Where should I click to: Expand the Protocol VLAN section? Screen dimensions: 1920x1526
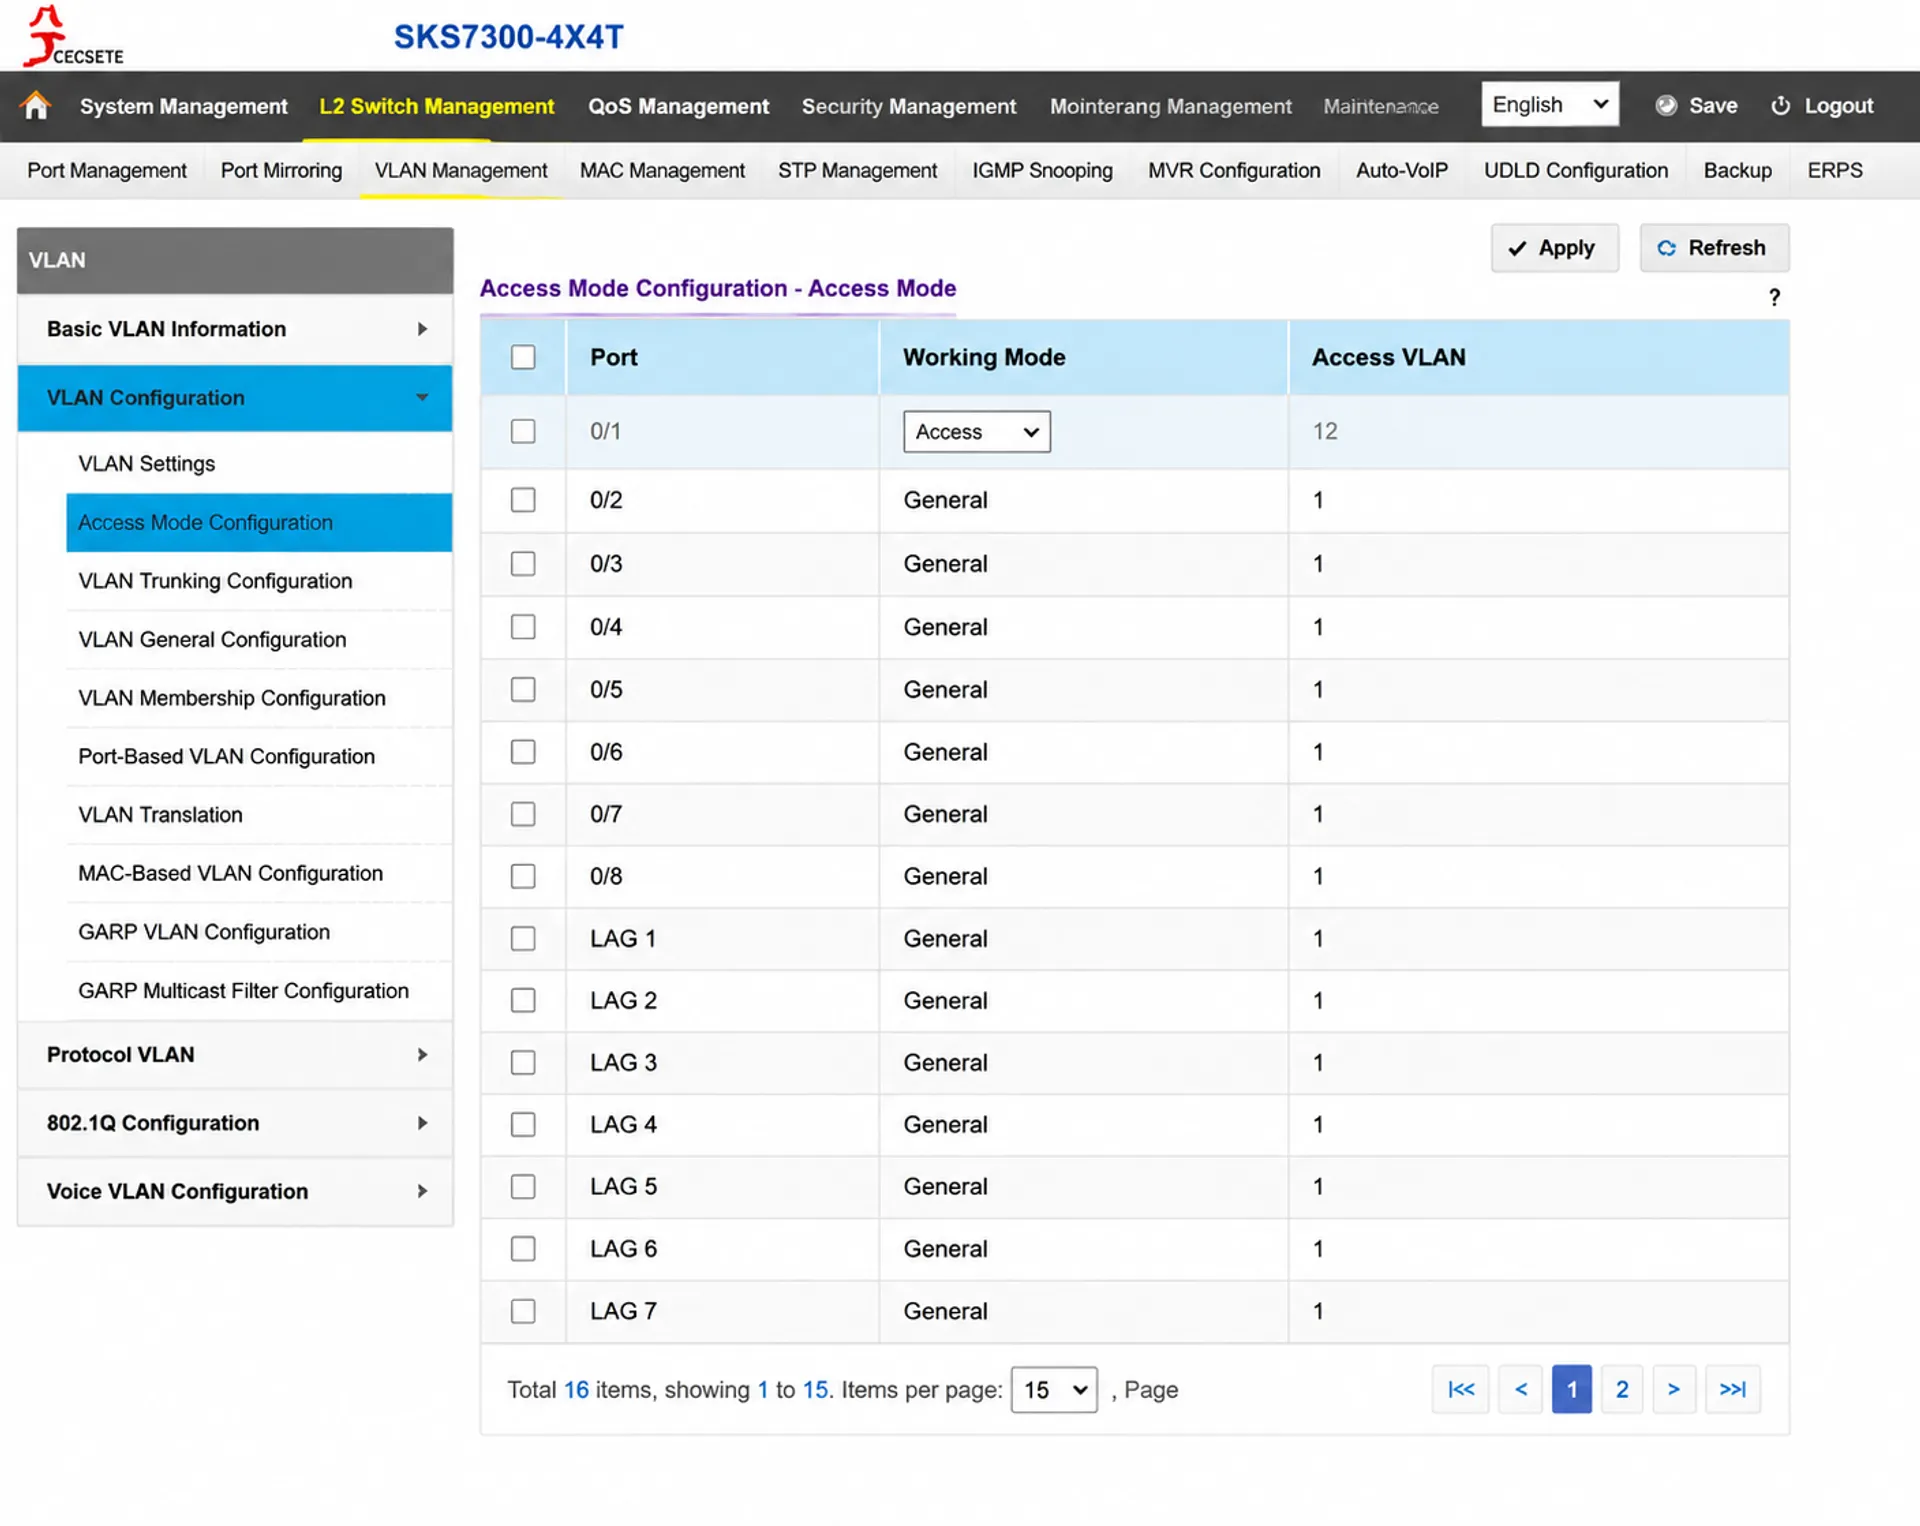point(235,1054)
